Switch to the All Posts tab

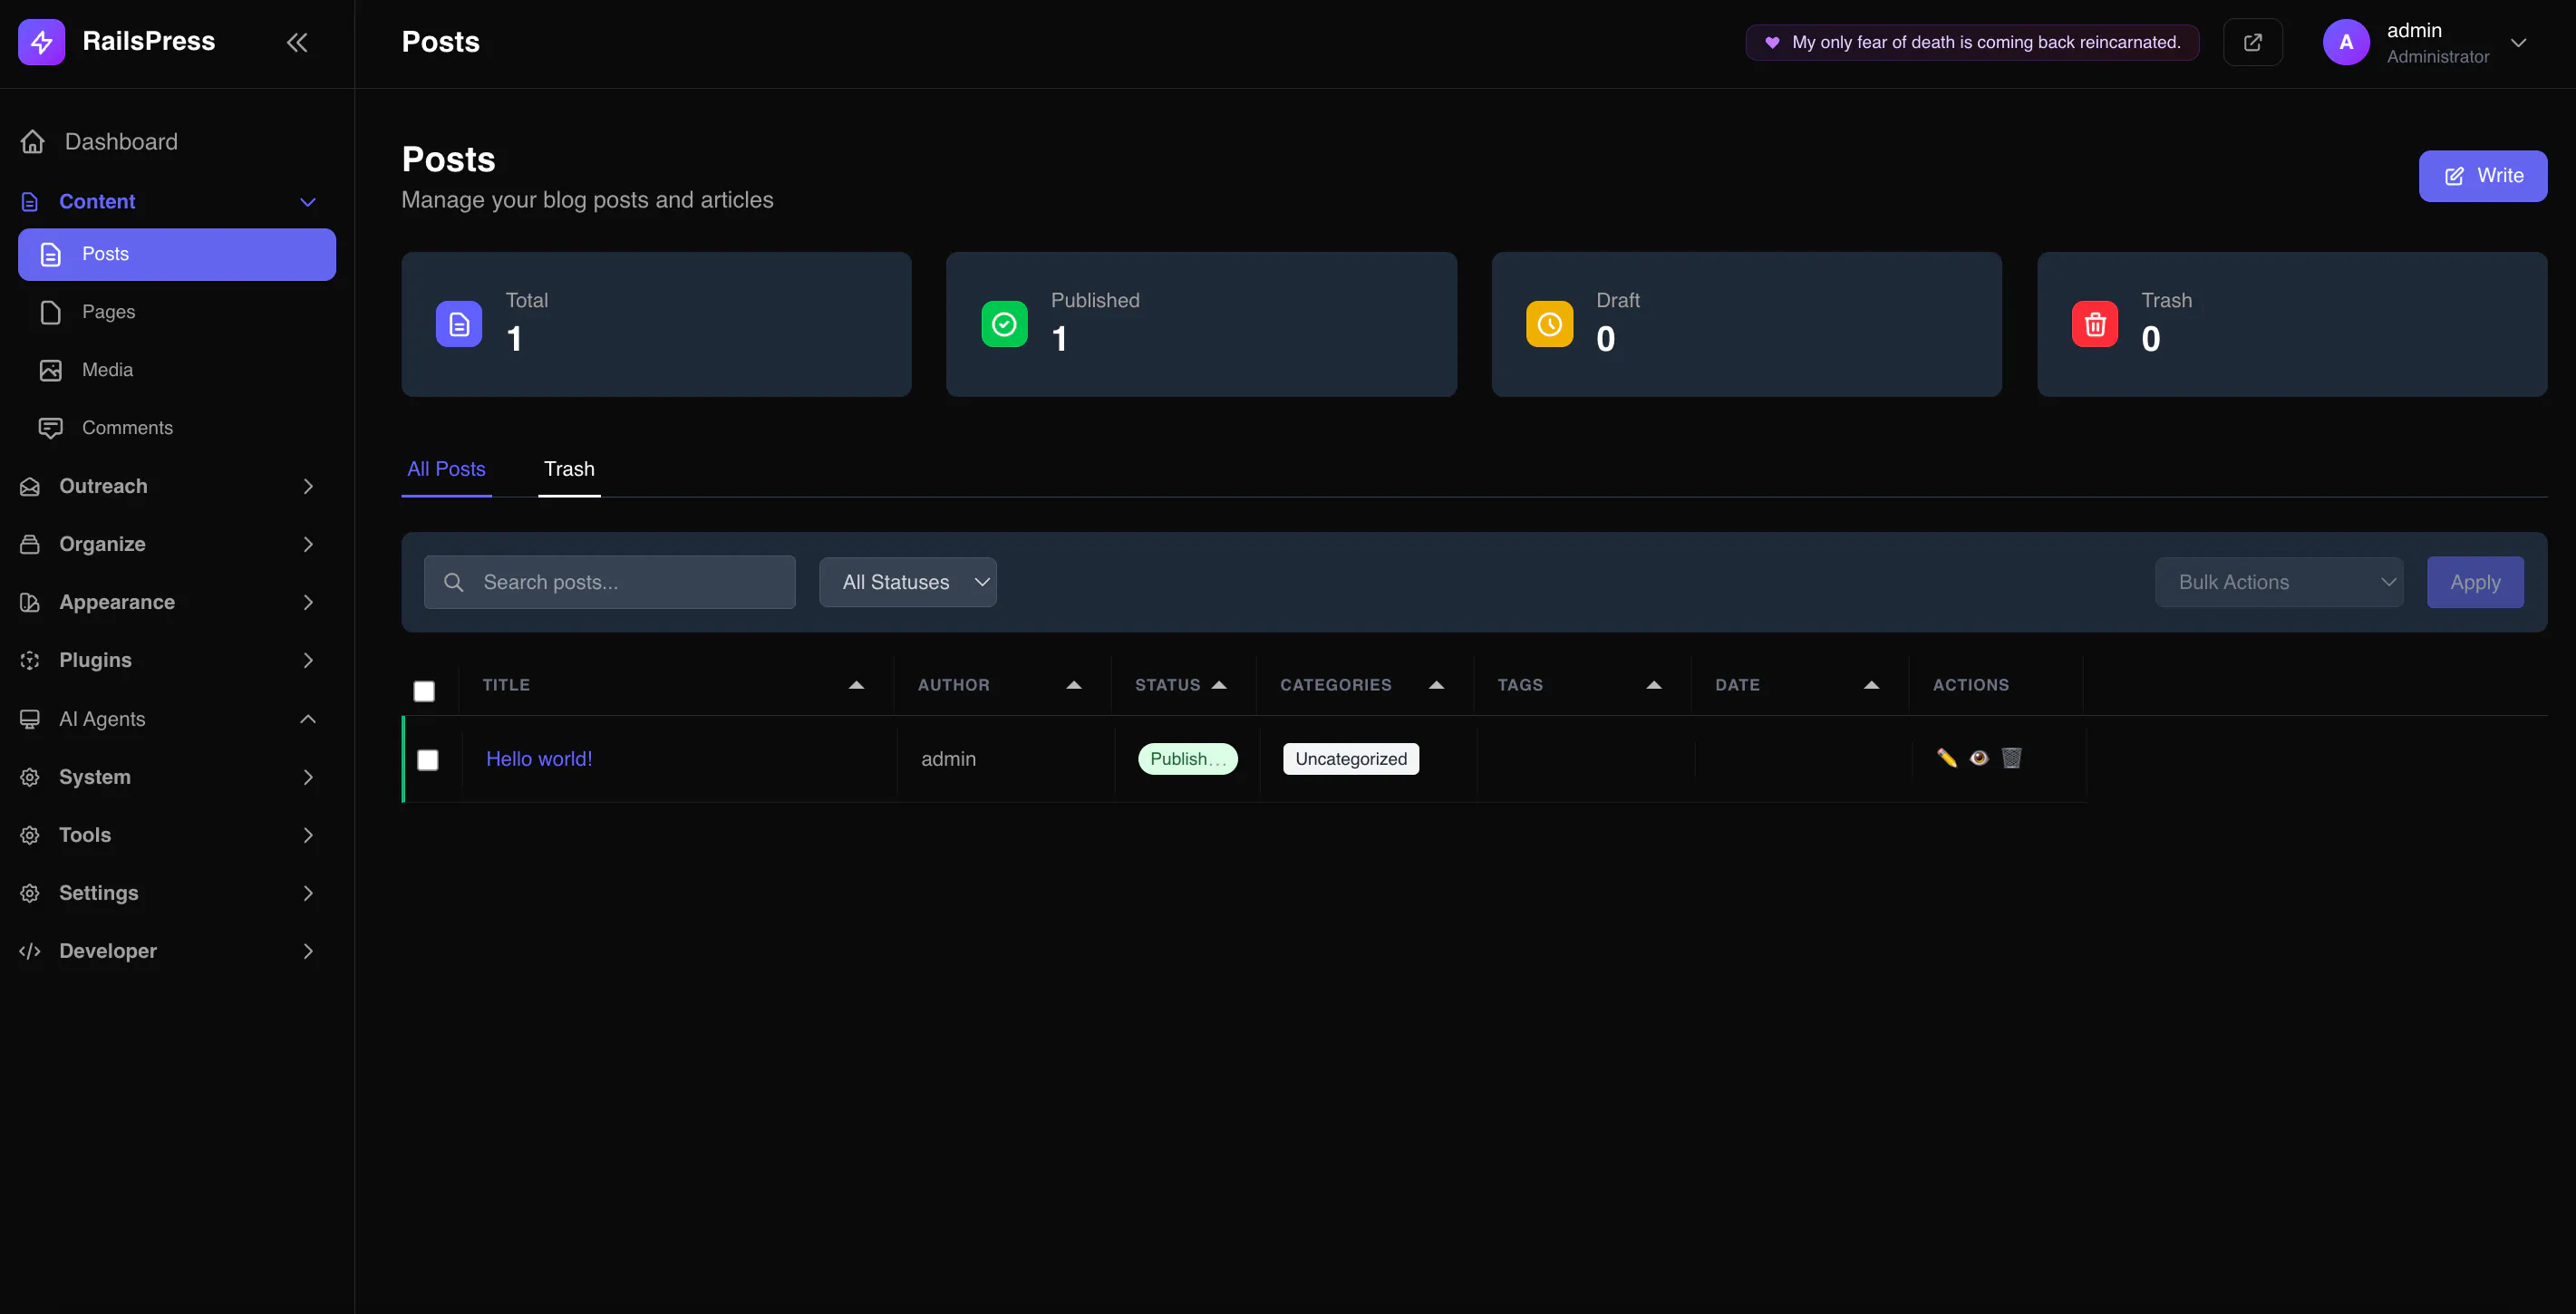(x=446, y=469)
